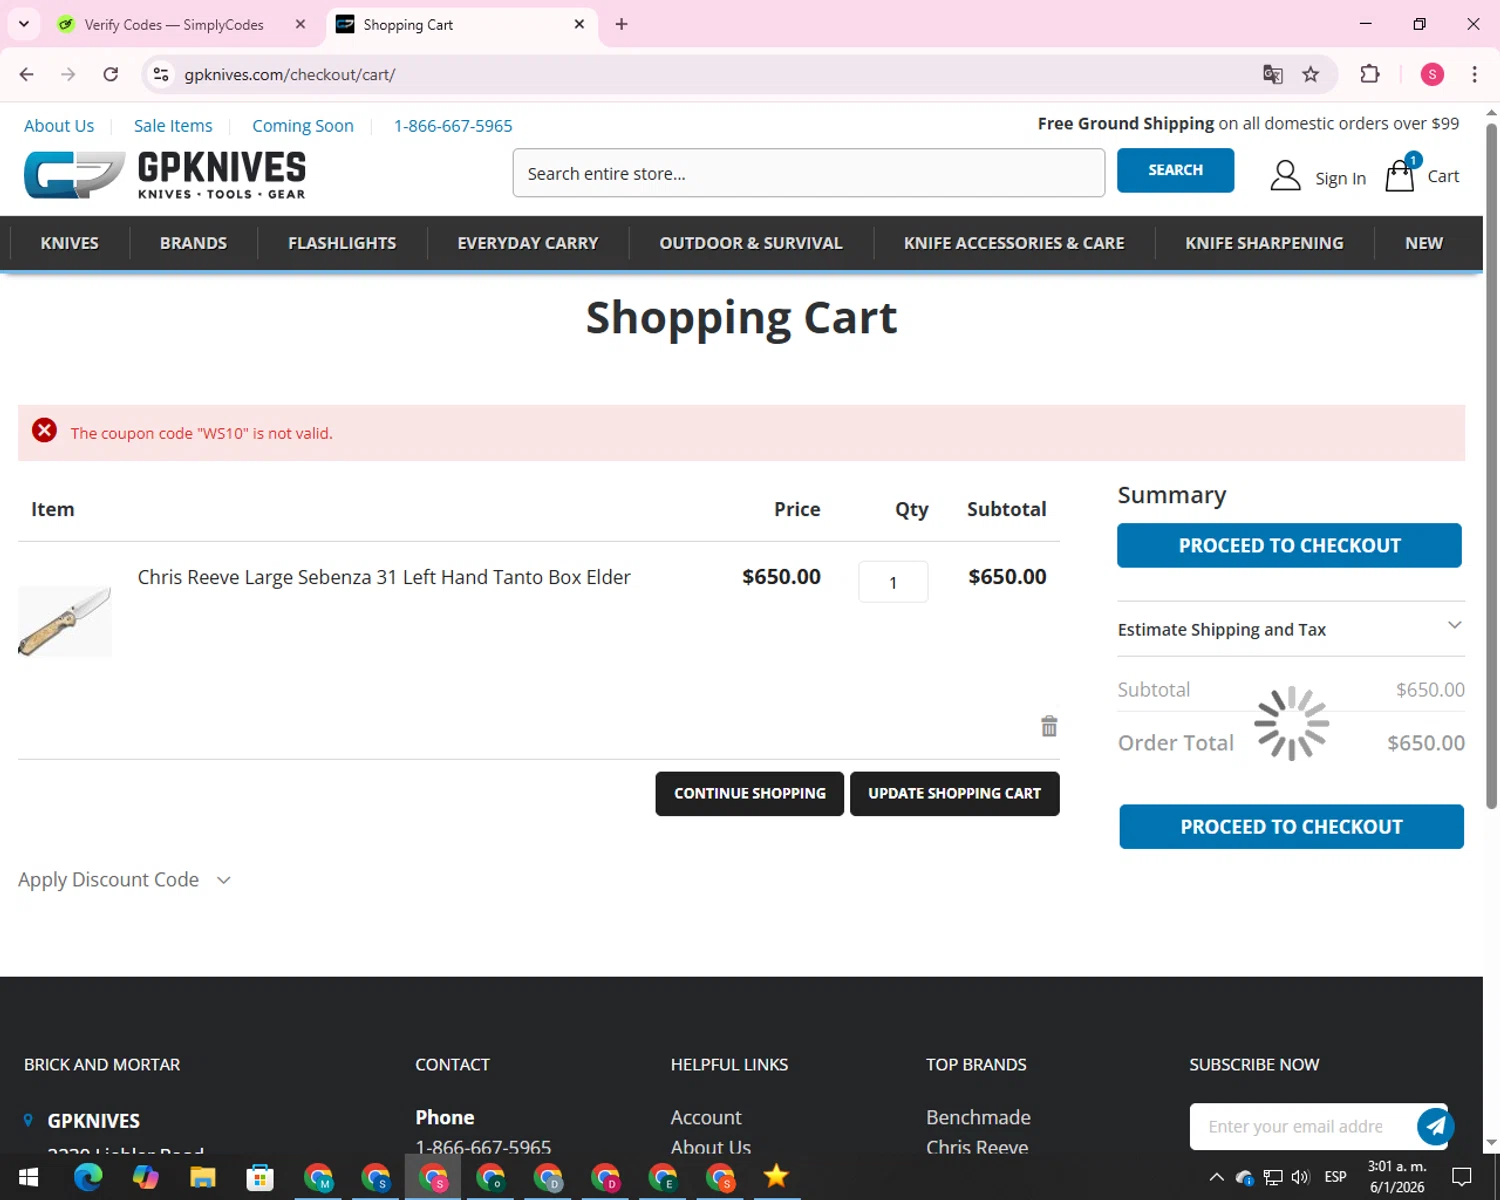Open Microsoft Store from taskbar
The width and height of the screenshot is (1500, 1200).
coord(260,1177)
